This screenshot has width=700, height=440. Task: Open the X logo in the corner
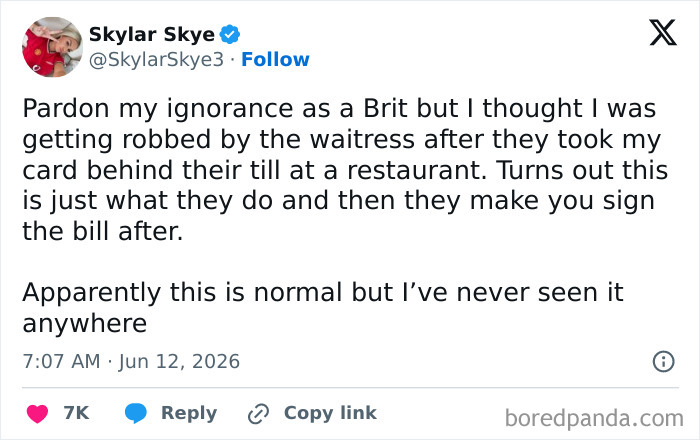(x=663, y=33)
